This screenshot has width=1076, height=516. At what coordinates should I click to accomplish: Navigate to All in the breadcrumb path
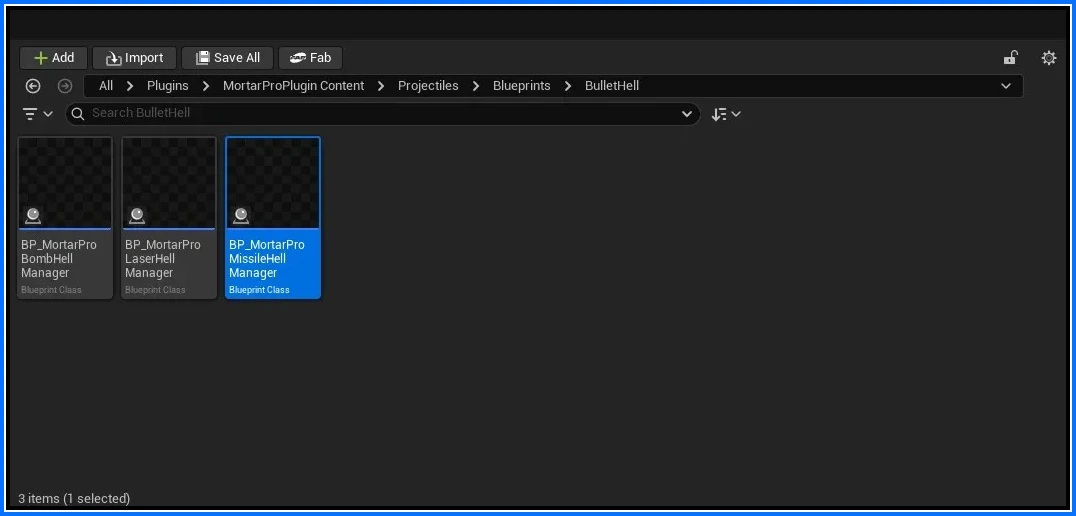pyautogui.click(x=106, y=86)
